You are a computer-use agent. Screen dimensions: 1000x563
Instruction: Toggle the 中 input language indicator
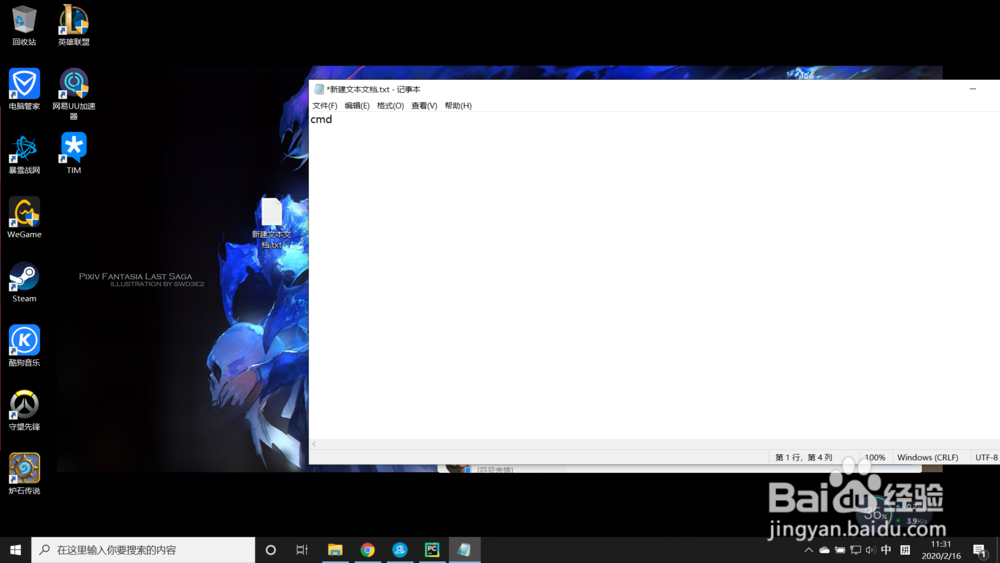886,550
